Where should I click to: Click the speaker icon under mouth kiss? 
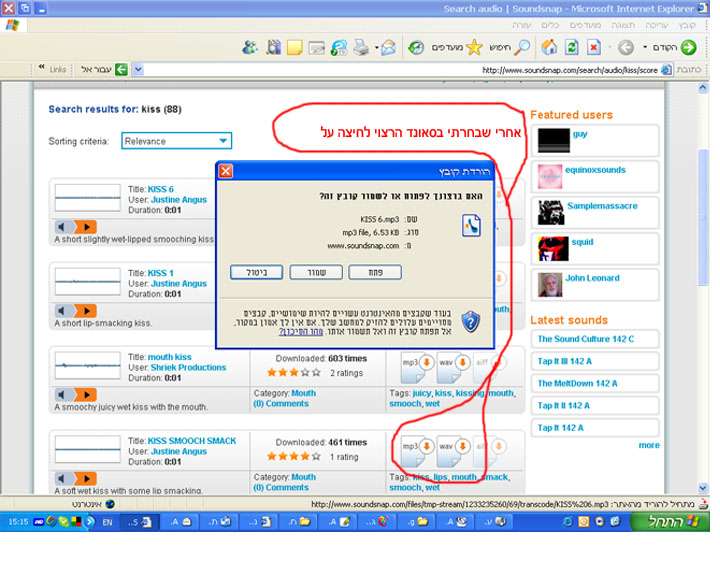(x=64, y=395)
